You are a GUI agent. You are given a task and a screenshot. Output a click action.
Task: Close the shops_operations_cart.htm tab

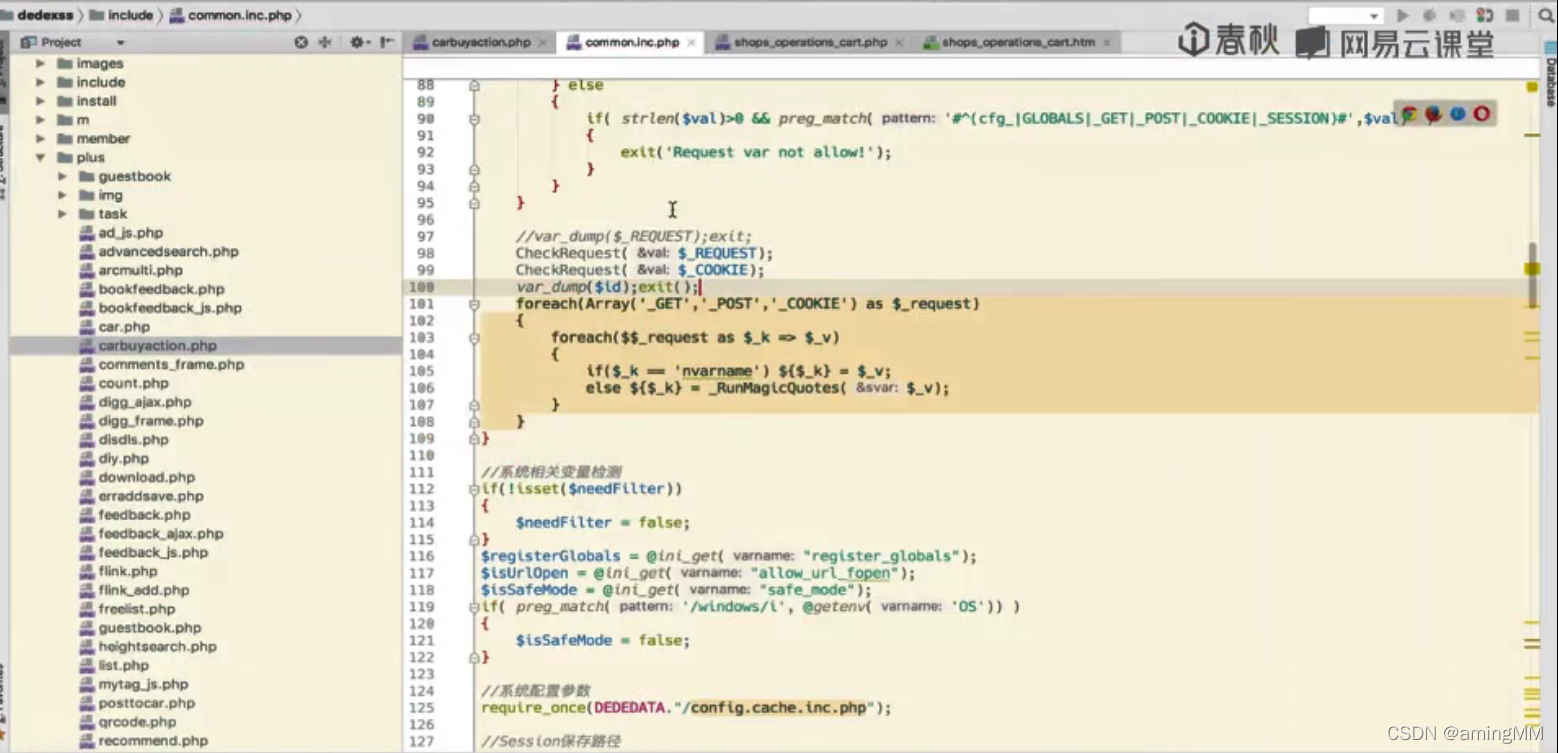click(1107, 43)
